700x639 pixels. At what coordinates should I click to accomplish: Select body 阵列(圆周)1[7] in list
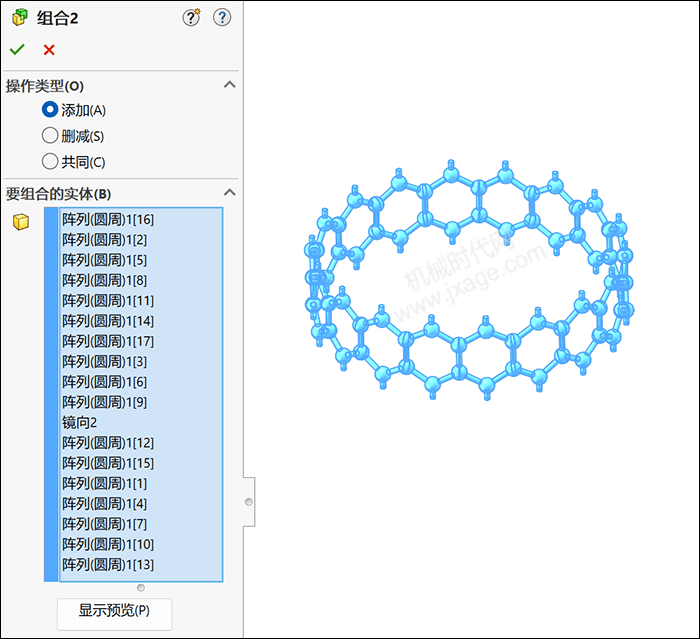coord(141,524)
